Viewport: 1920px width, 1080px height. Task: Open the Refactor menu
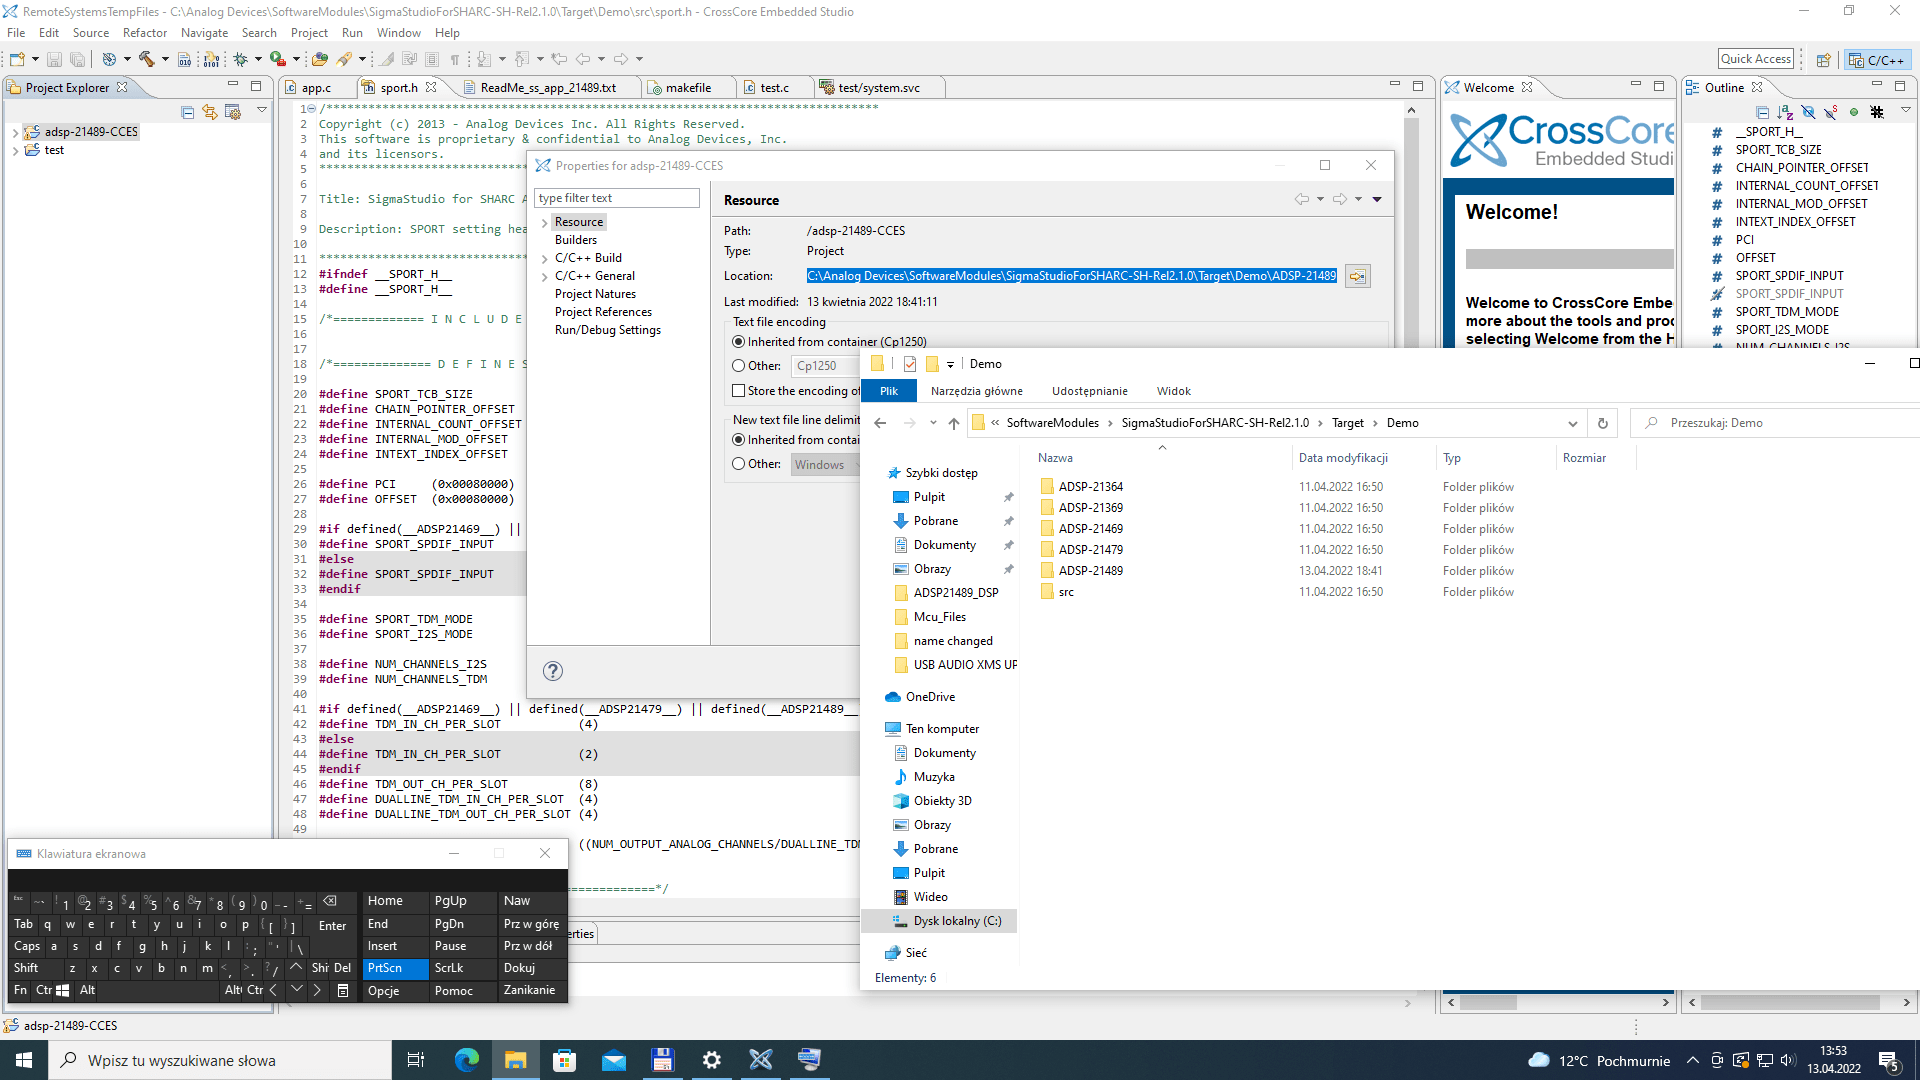coord(145,33)
